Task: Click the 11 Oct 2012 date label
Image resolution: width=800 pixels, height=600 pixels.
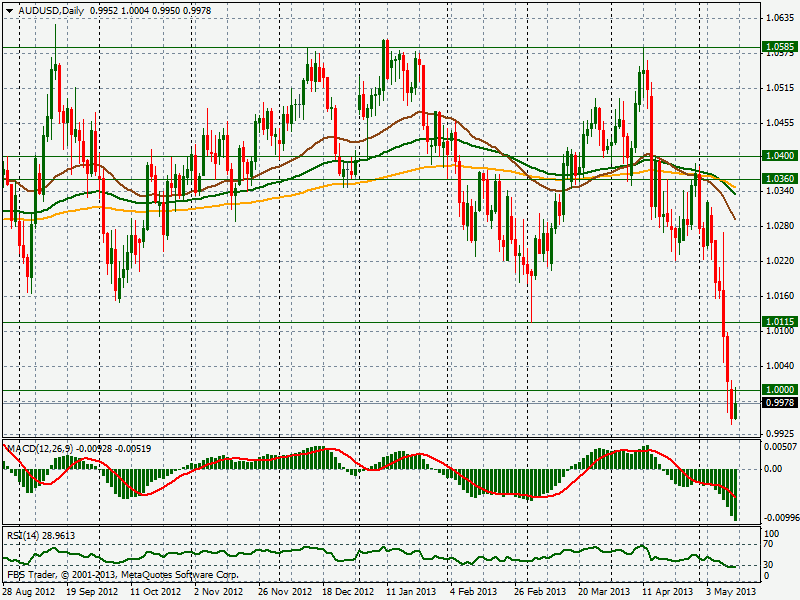Action: click(156, 591)
